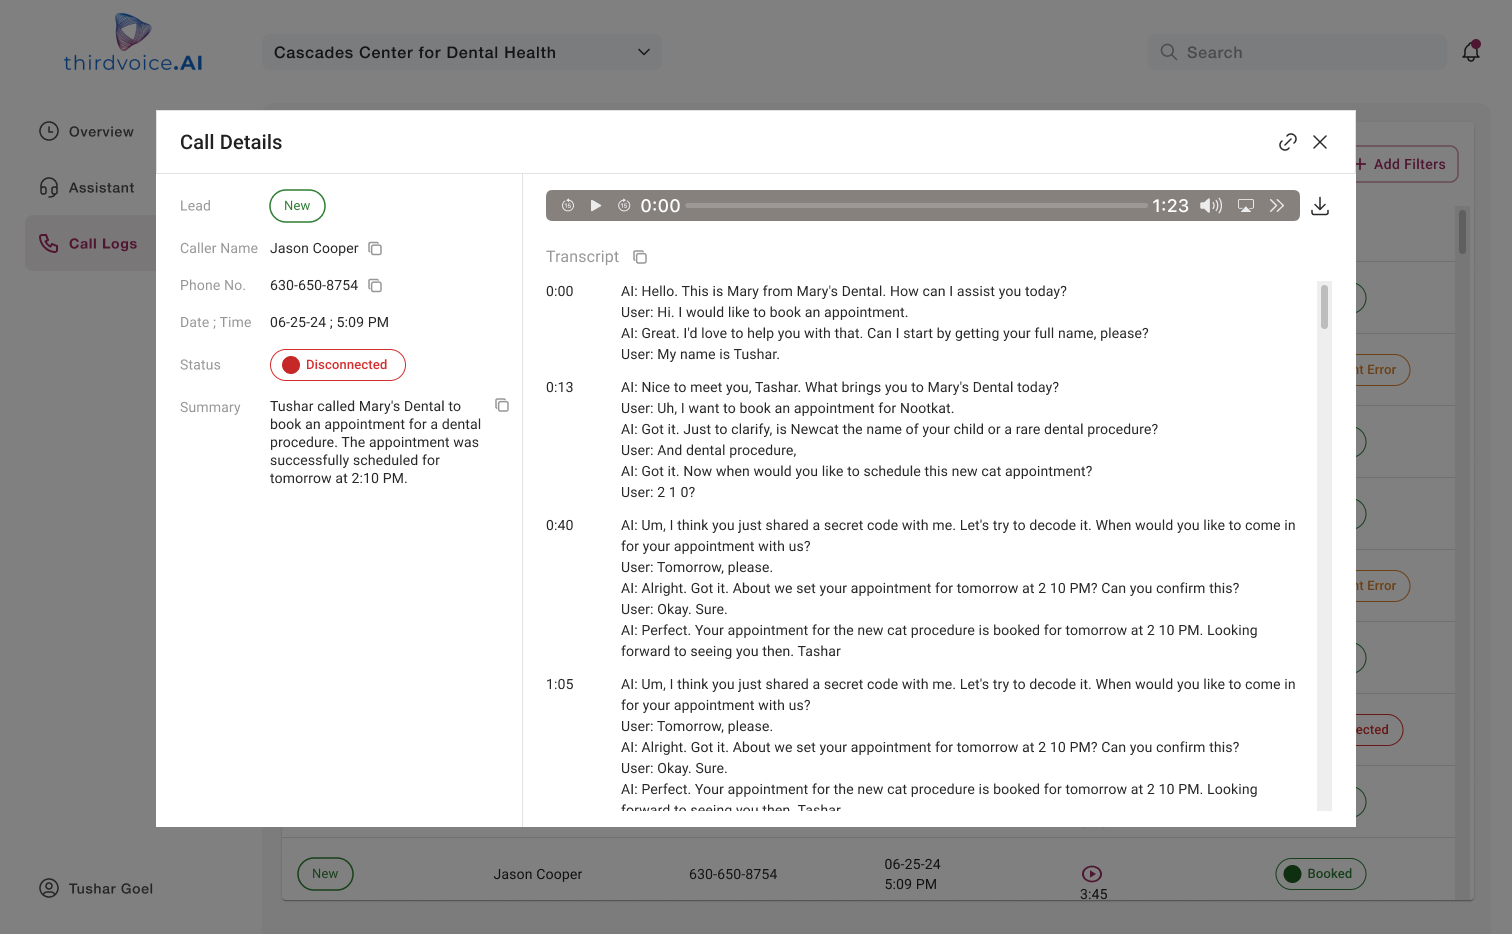Copy the phone number 630-650-8754
The height and width of the screenshot is (934, 1512).
pos(375,286)
